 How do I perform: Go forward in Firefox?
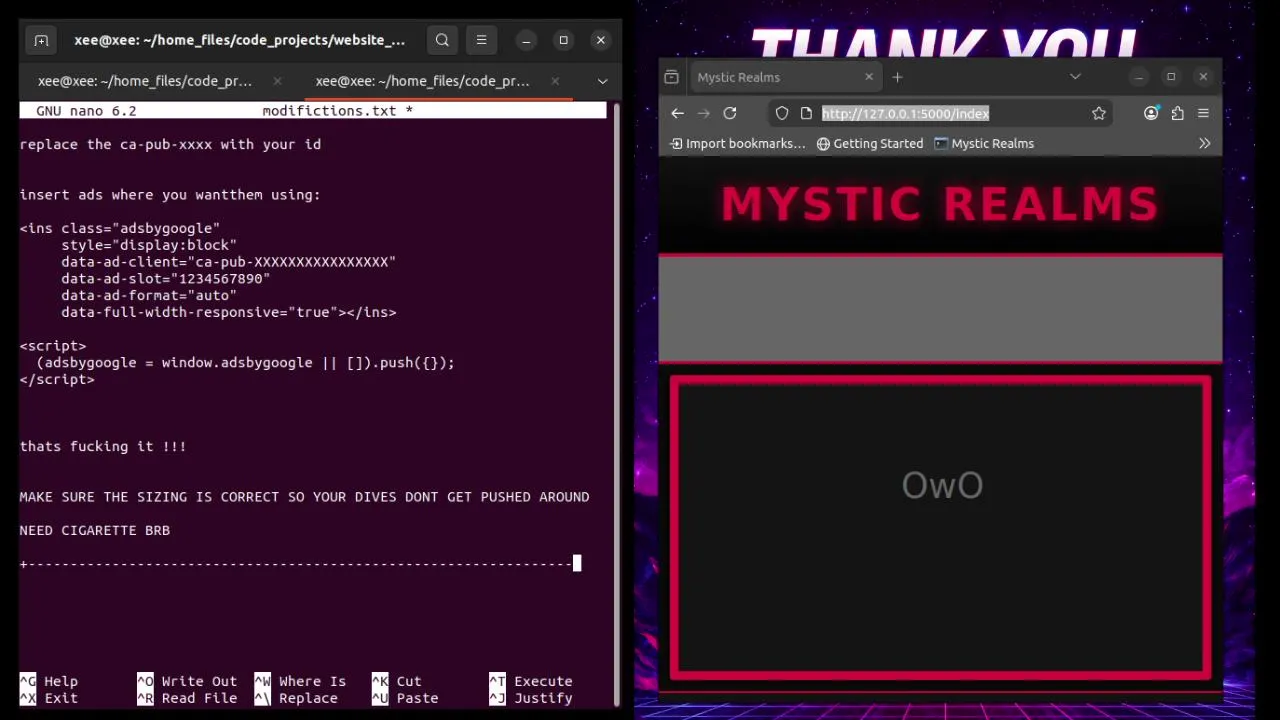(703, 113)
